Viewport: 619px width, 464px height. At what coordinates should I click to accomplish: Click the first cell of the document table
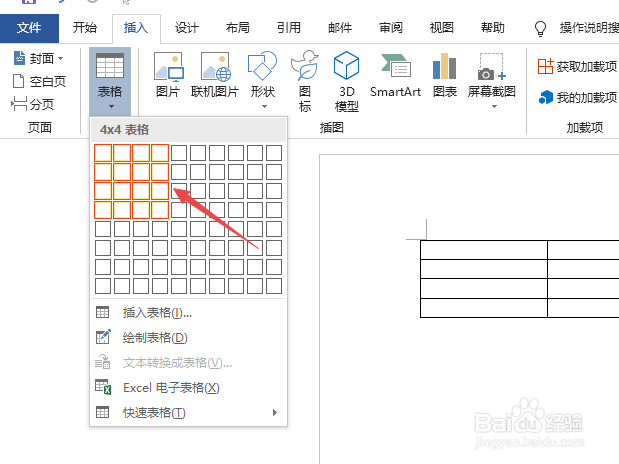coord(484,250)
